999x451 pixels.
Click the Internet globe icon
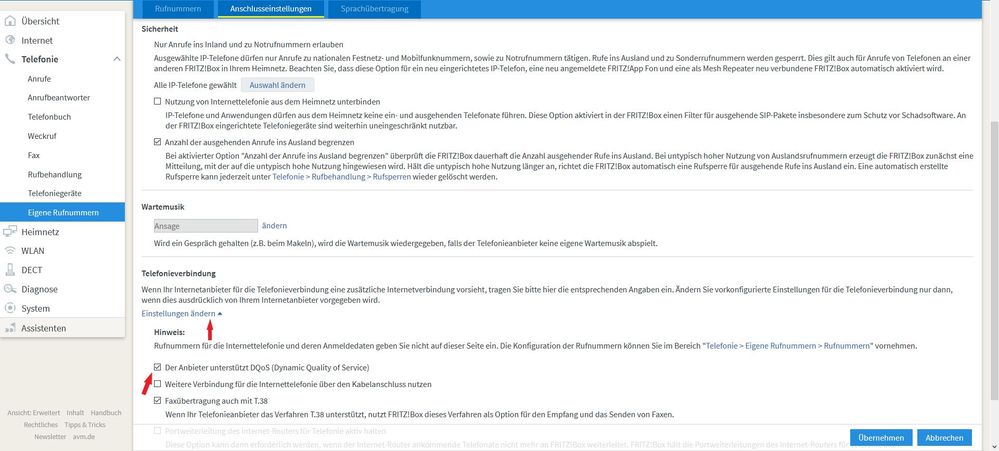click(10, 40)
